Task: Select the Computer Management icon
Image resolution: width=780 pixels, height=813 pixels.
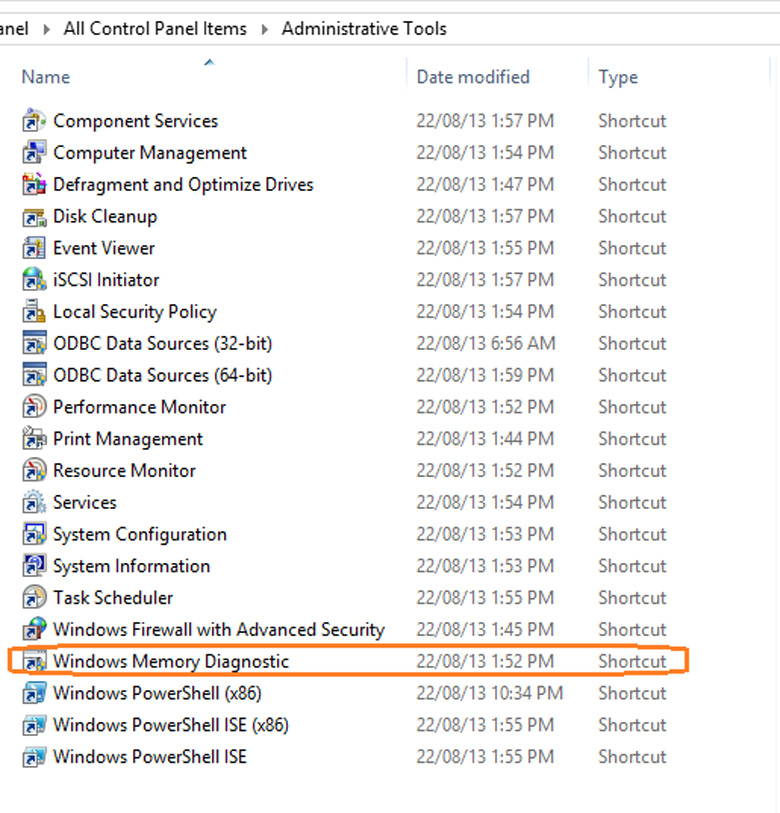Action: [x=34, y=153]
